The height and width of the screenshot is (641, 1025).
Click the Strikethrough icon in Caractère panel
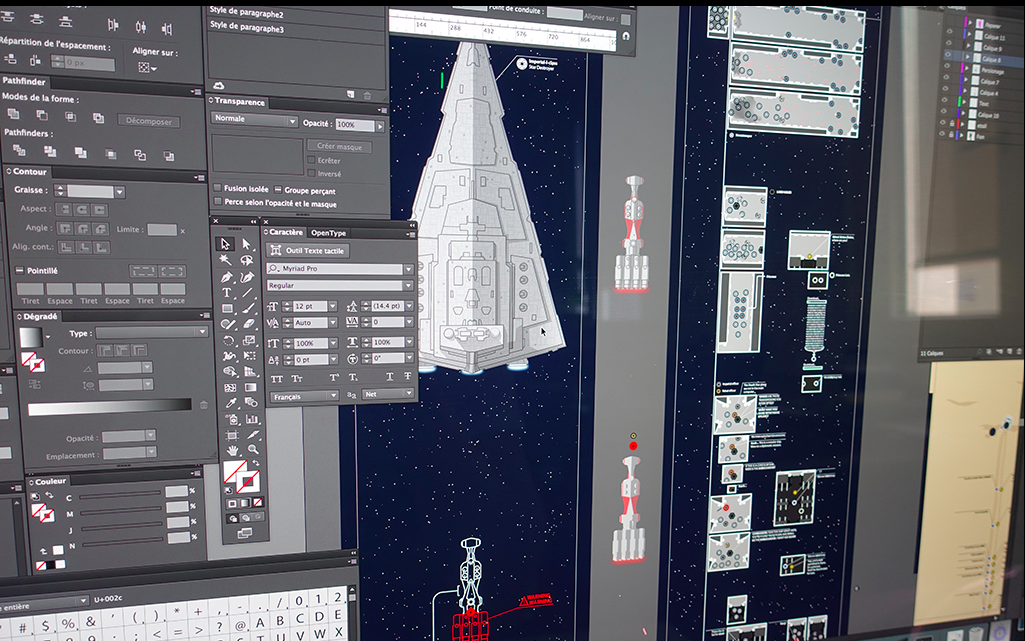pos(407,376)
